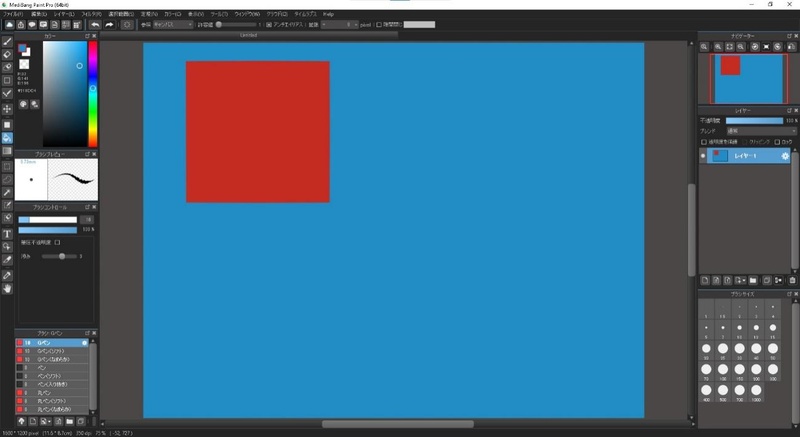Select the Bucket fill tool
Image resolution: width=800 pixels, height=437 pixels.
tap(7, 138)
